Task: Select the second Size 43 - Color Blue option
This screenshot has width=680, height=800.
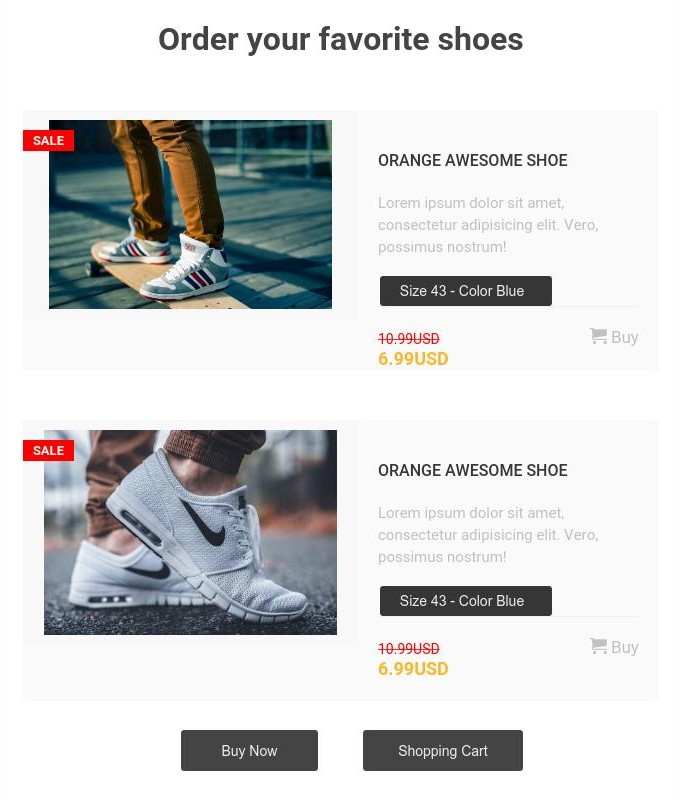Action: click(466, 601)
